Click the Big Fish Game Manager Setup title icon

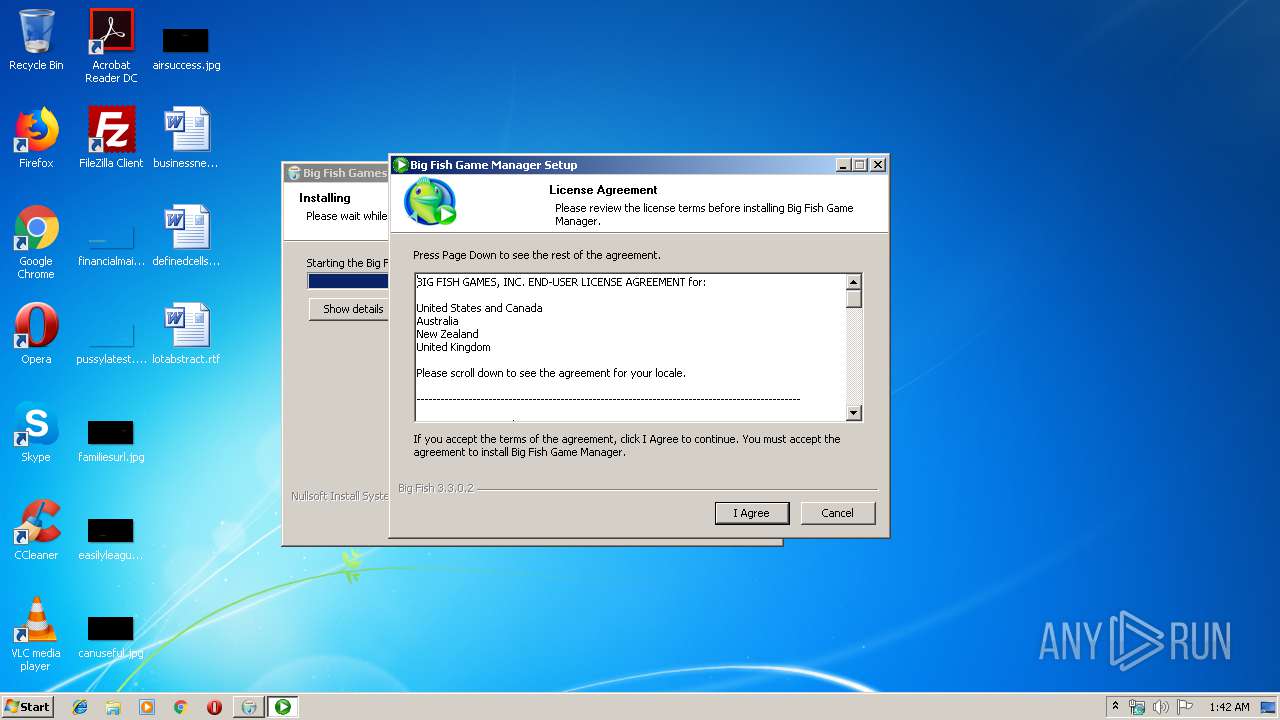[x=401, y=165]
